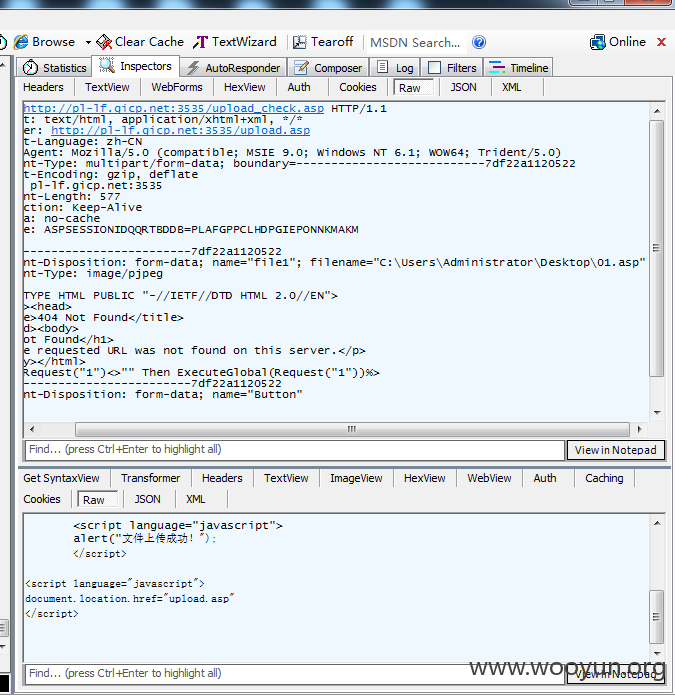This screenshot has height=696, width=675.
Task: Click request pane vertical scrollbar thumb
Action: coord(657,249)
